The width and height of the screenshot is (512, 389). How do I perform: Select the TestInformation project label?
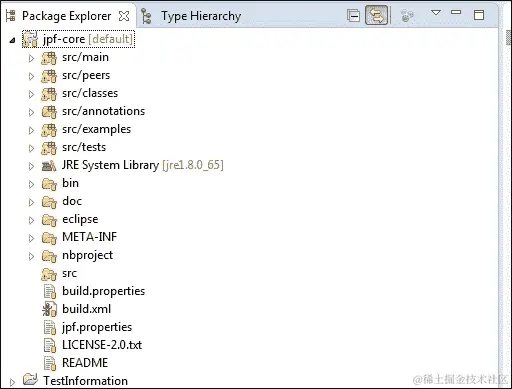pos(85,381)
